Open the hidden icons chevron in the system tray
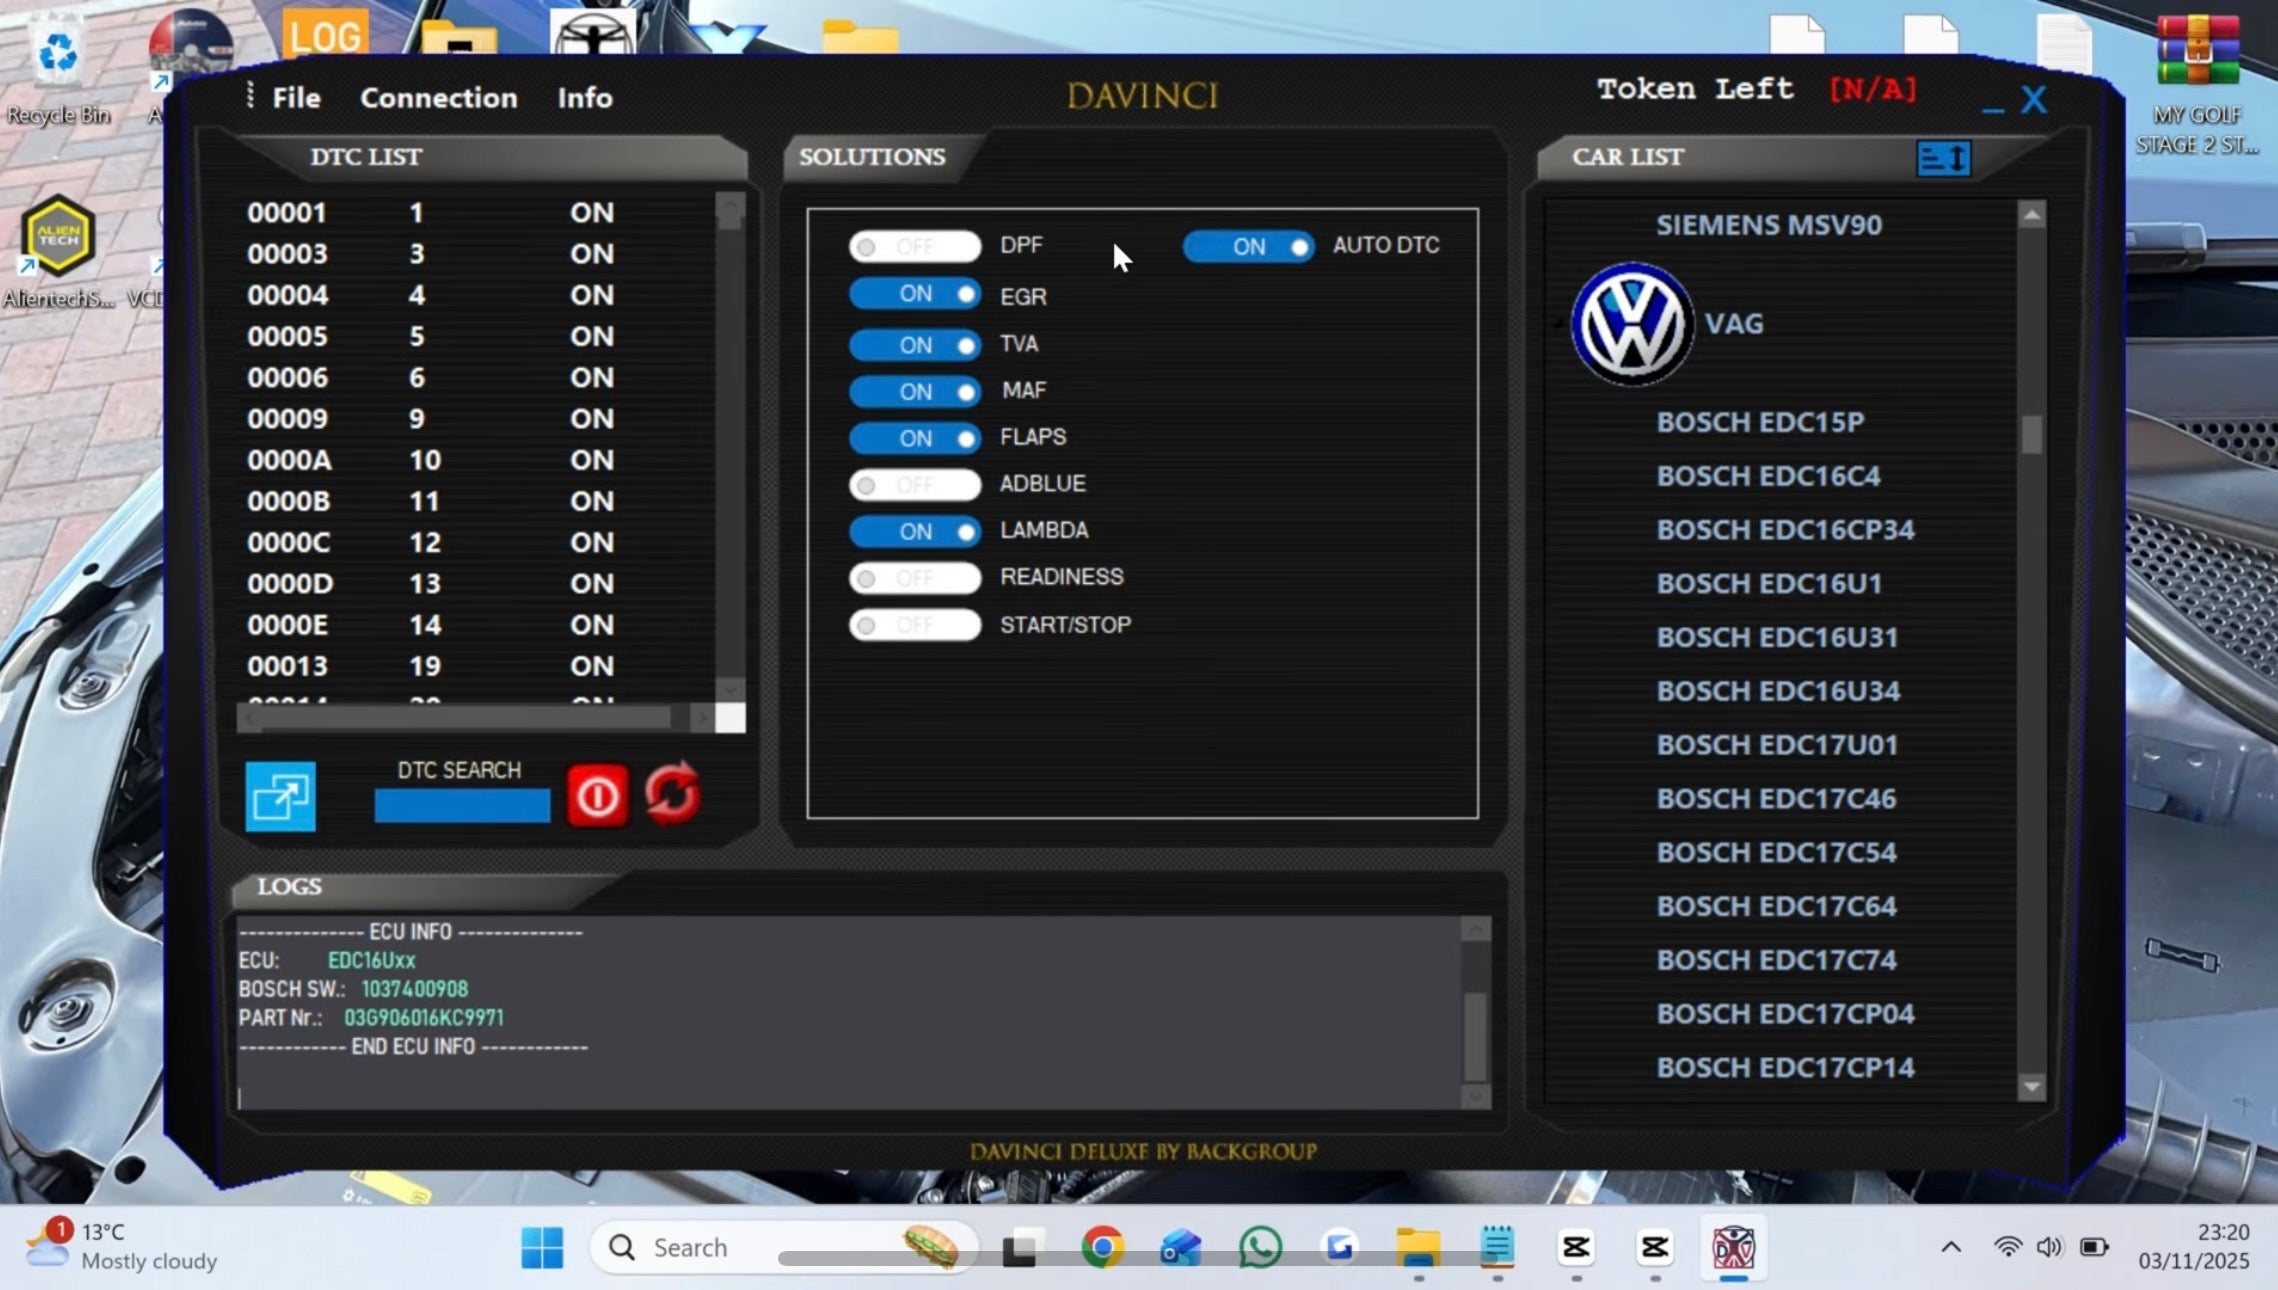Image resolution: width=2278 pixels, height=1290 pixels. click(x=1950, y=1247)
